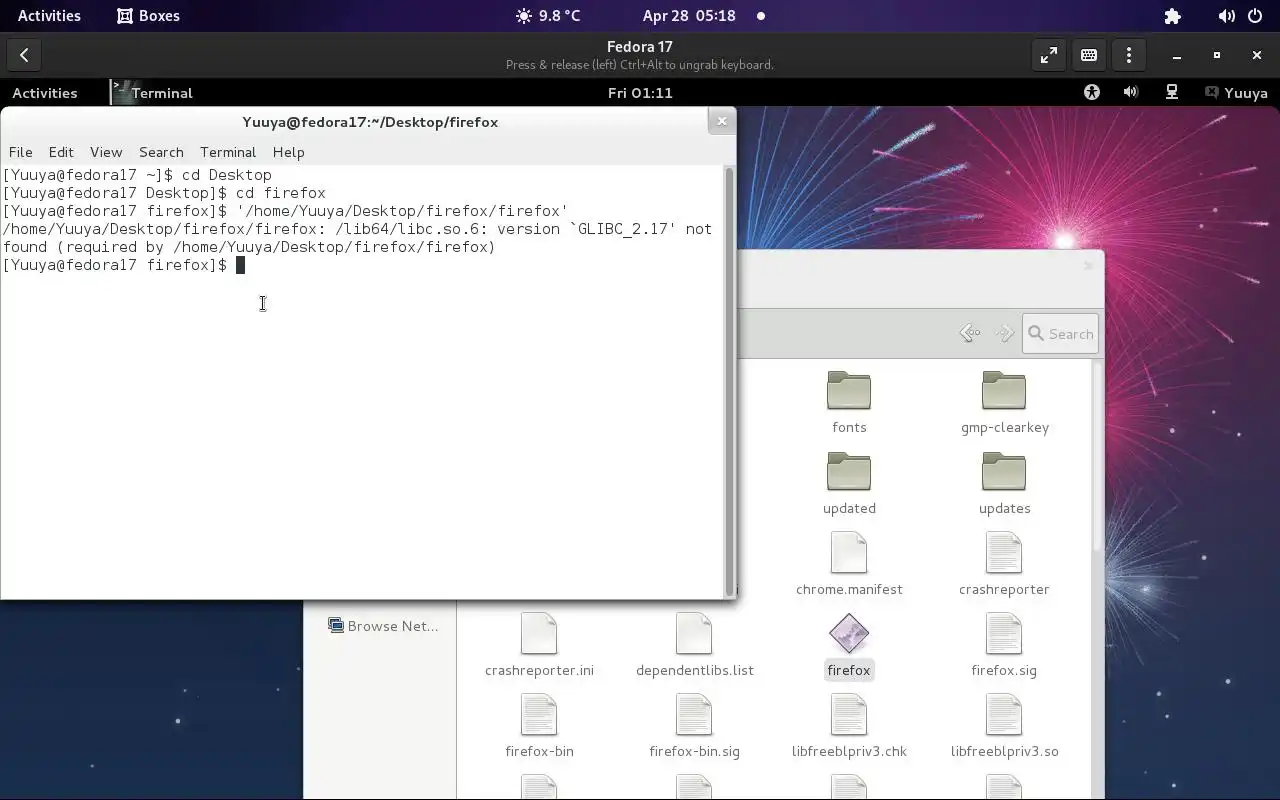Open the gmp-clearkey folder
Viewport: 1280px width, 800px height.
click(1004, 402)
